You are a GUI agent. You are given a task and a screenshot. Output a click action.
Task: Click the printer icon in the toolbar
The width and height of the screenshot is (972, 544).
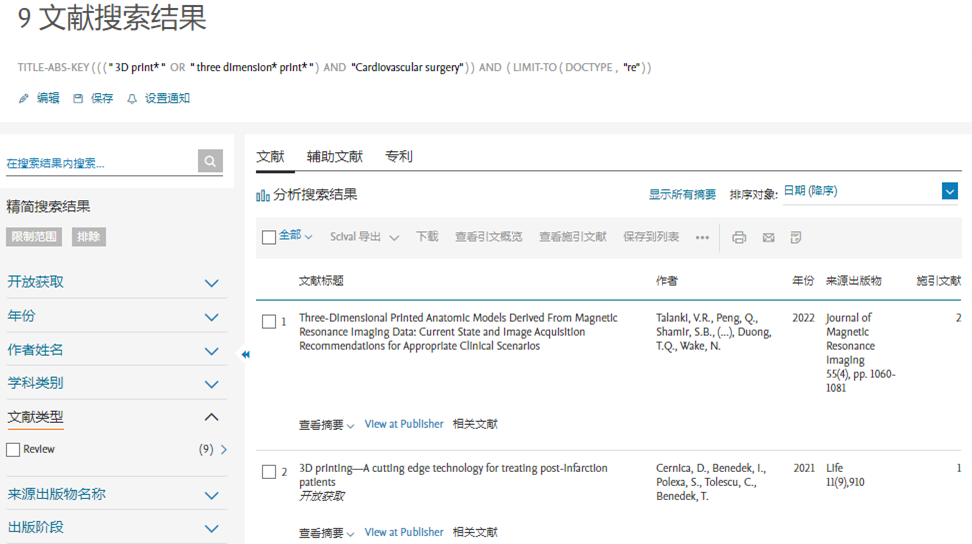(x=739, y=238)
